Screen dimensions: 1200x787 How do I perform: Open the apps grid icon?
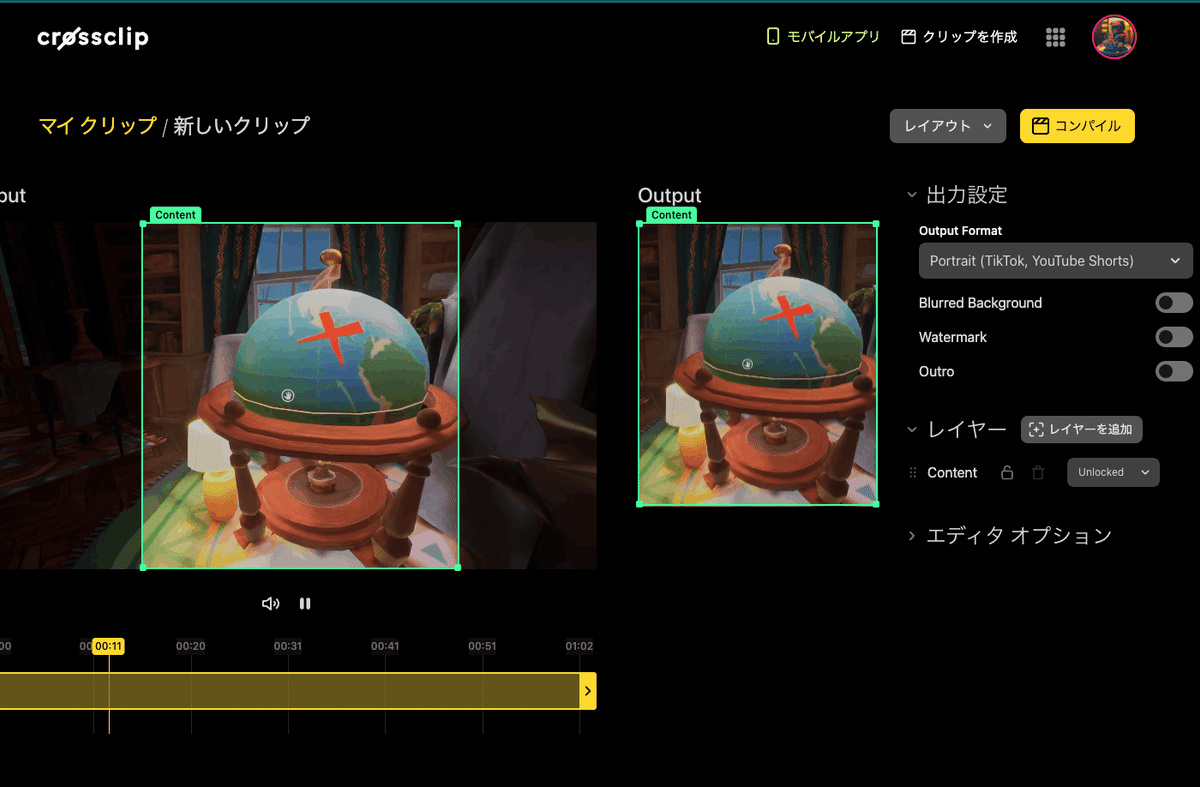pos(1055,37)
